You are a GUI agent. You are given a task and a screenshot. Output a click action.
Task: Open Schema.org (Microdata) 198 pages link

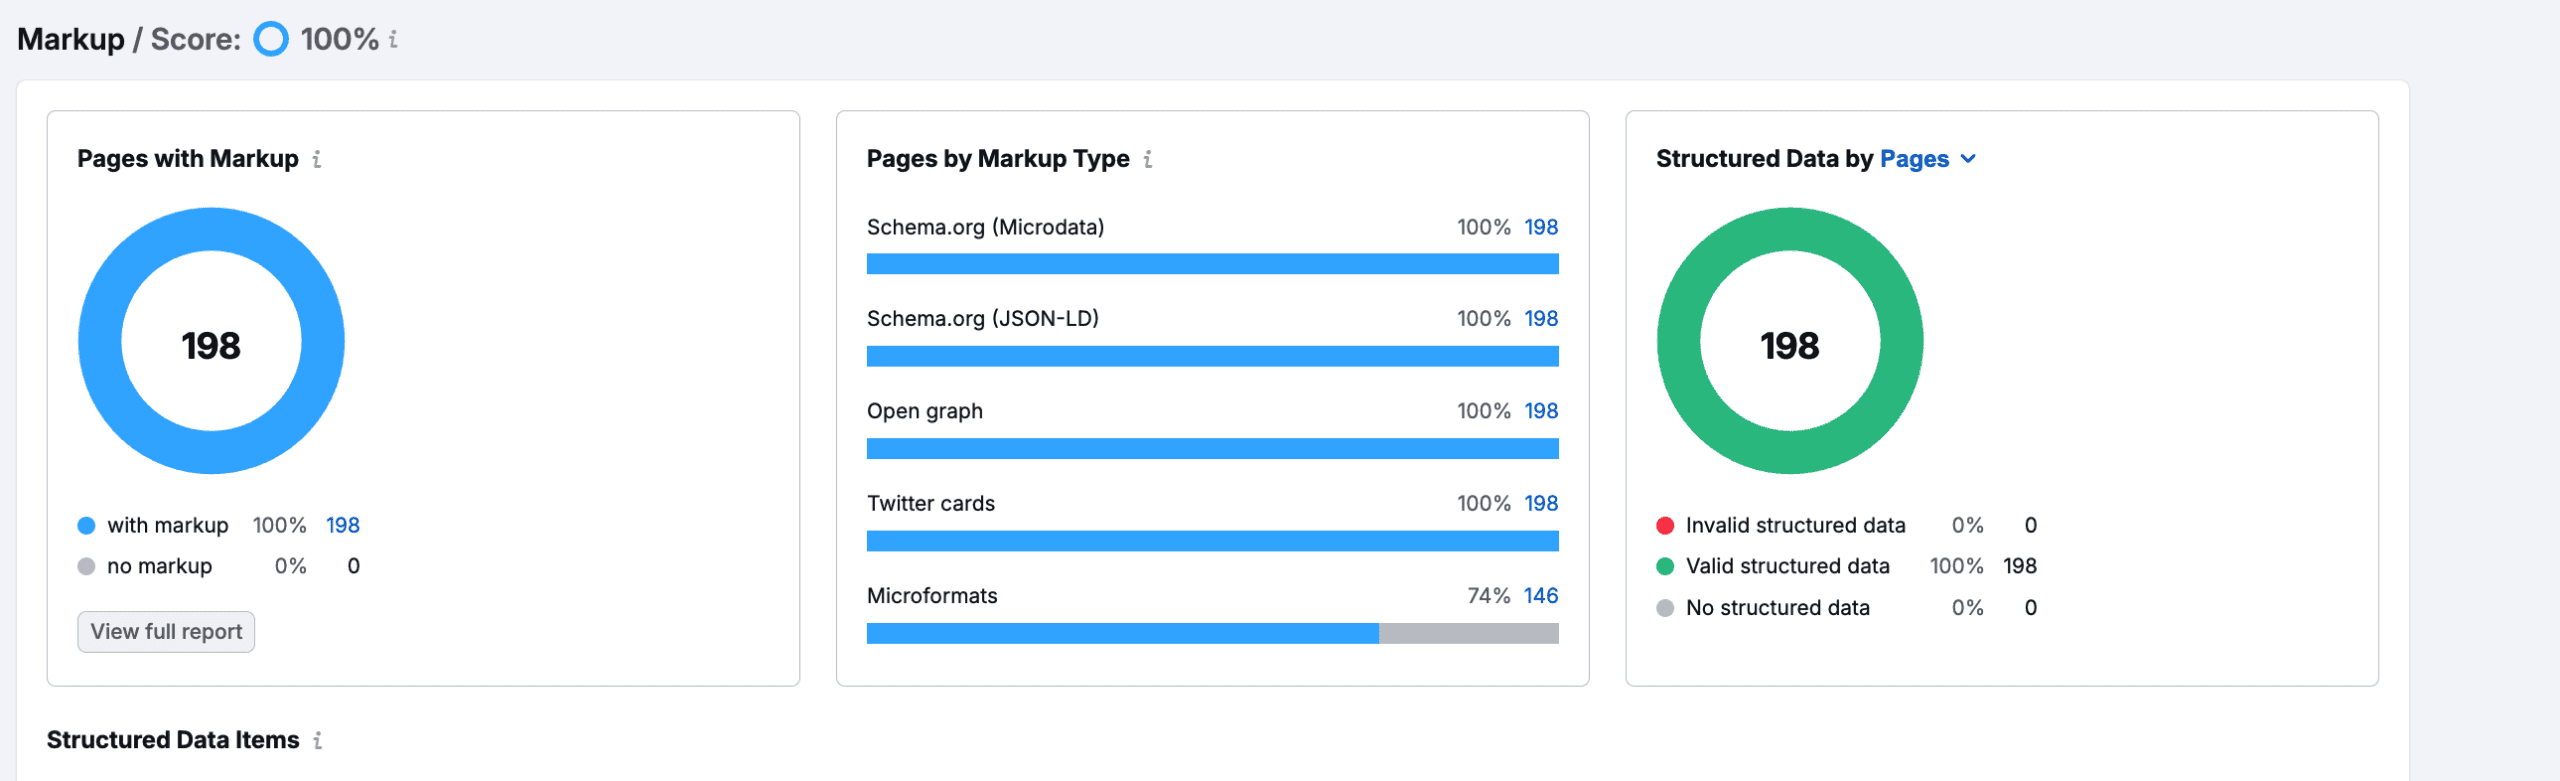pos(1540,227)
